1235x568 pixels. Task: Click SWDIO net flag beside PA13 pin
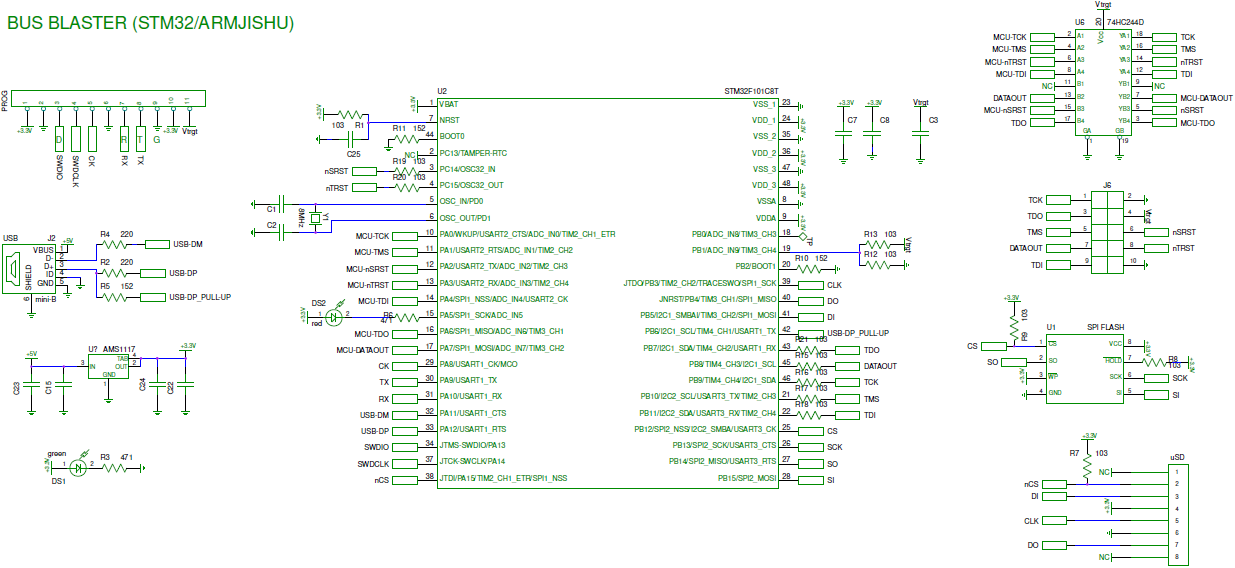pyautogui.click(x=403, y=447)
